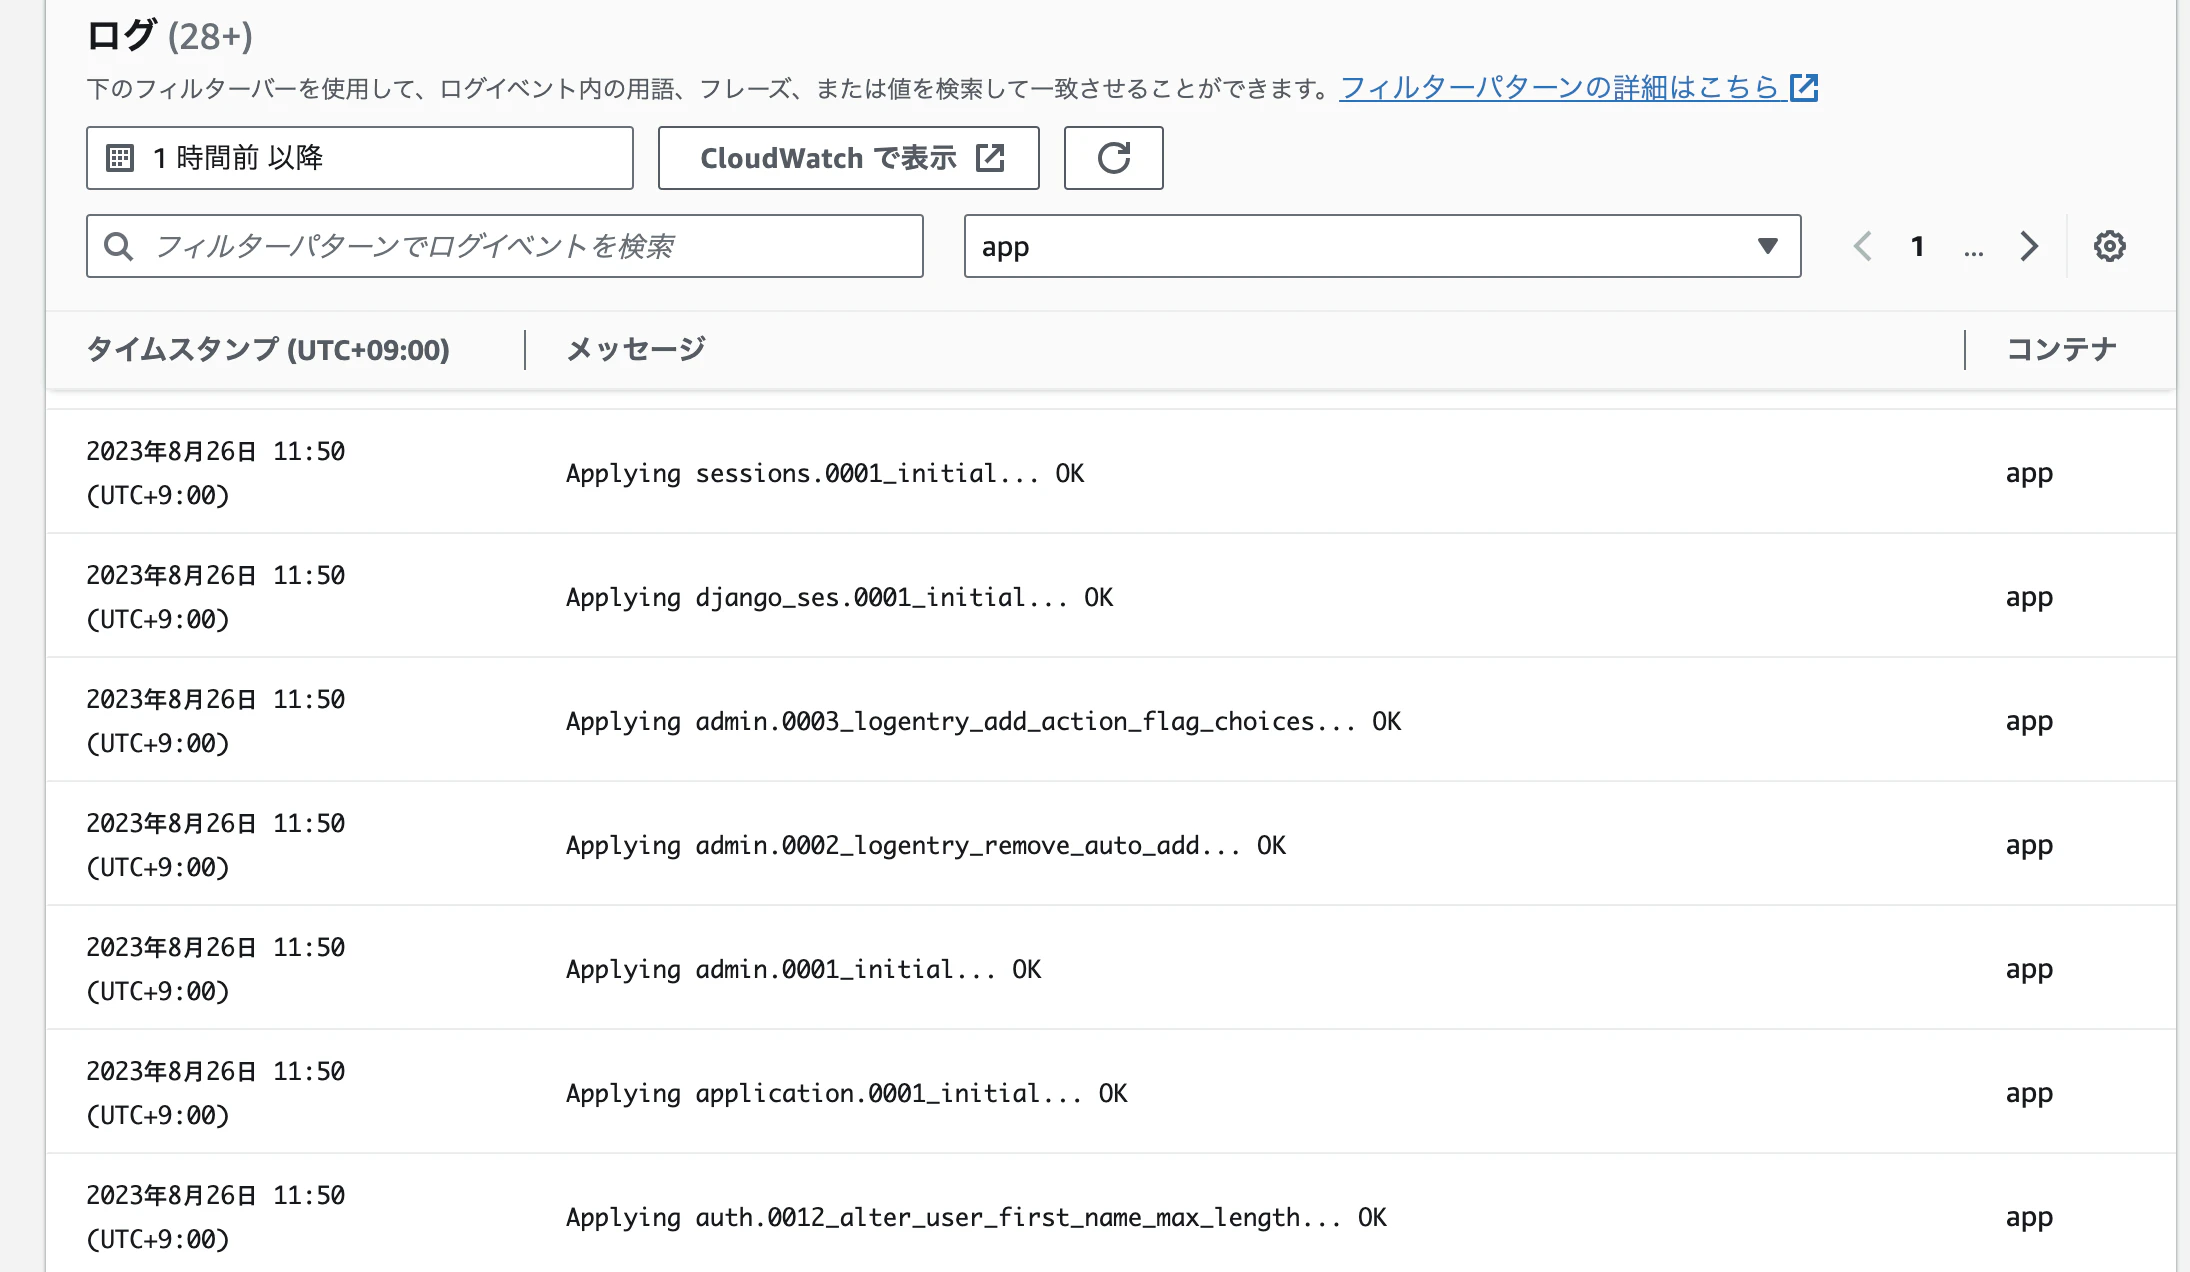This screenshot has height=1272, width=2190.
Task: Click app container cell in admin.0002 row
Action: coord(2029,846)
